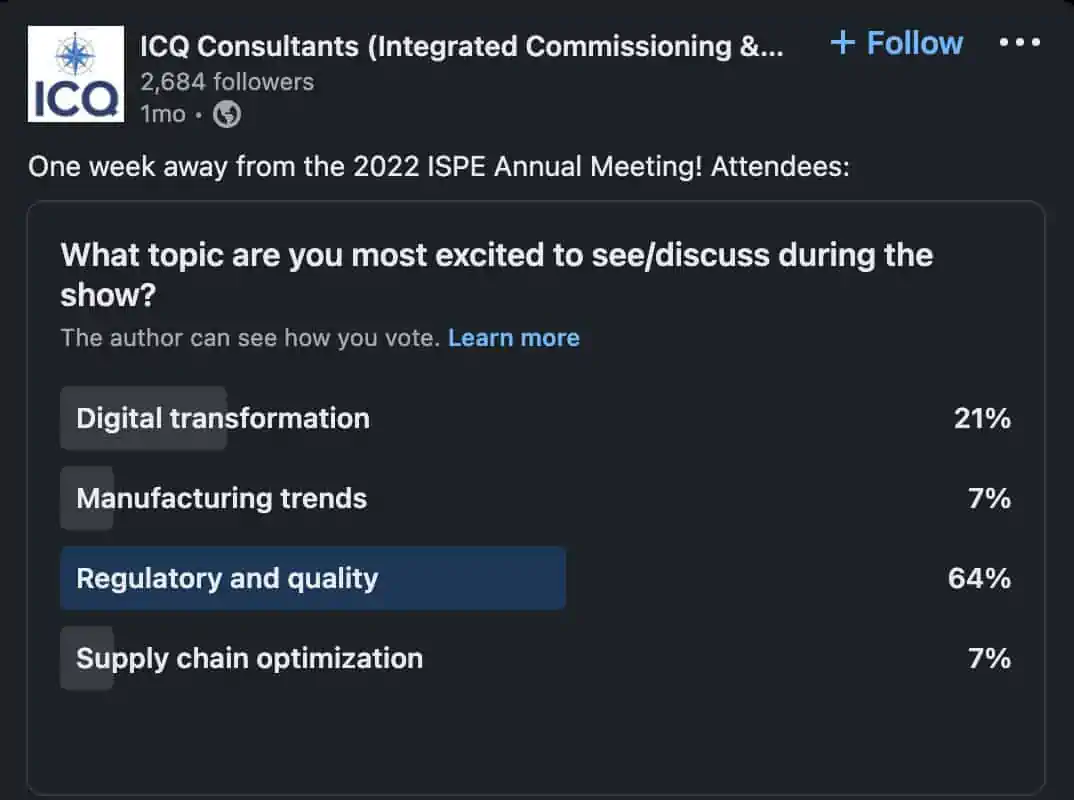Click the 21% result for Digital transformation

pyautogui.click(x=982, y=418)
